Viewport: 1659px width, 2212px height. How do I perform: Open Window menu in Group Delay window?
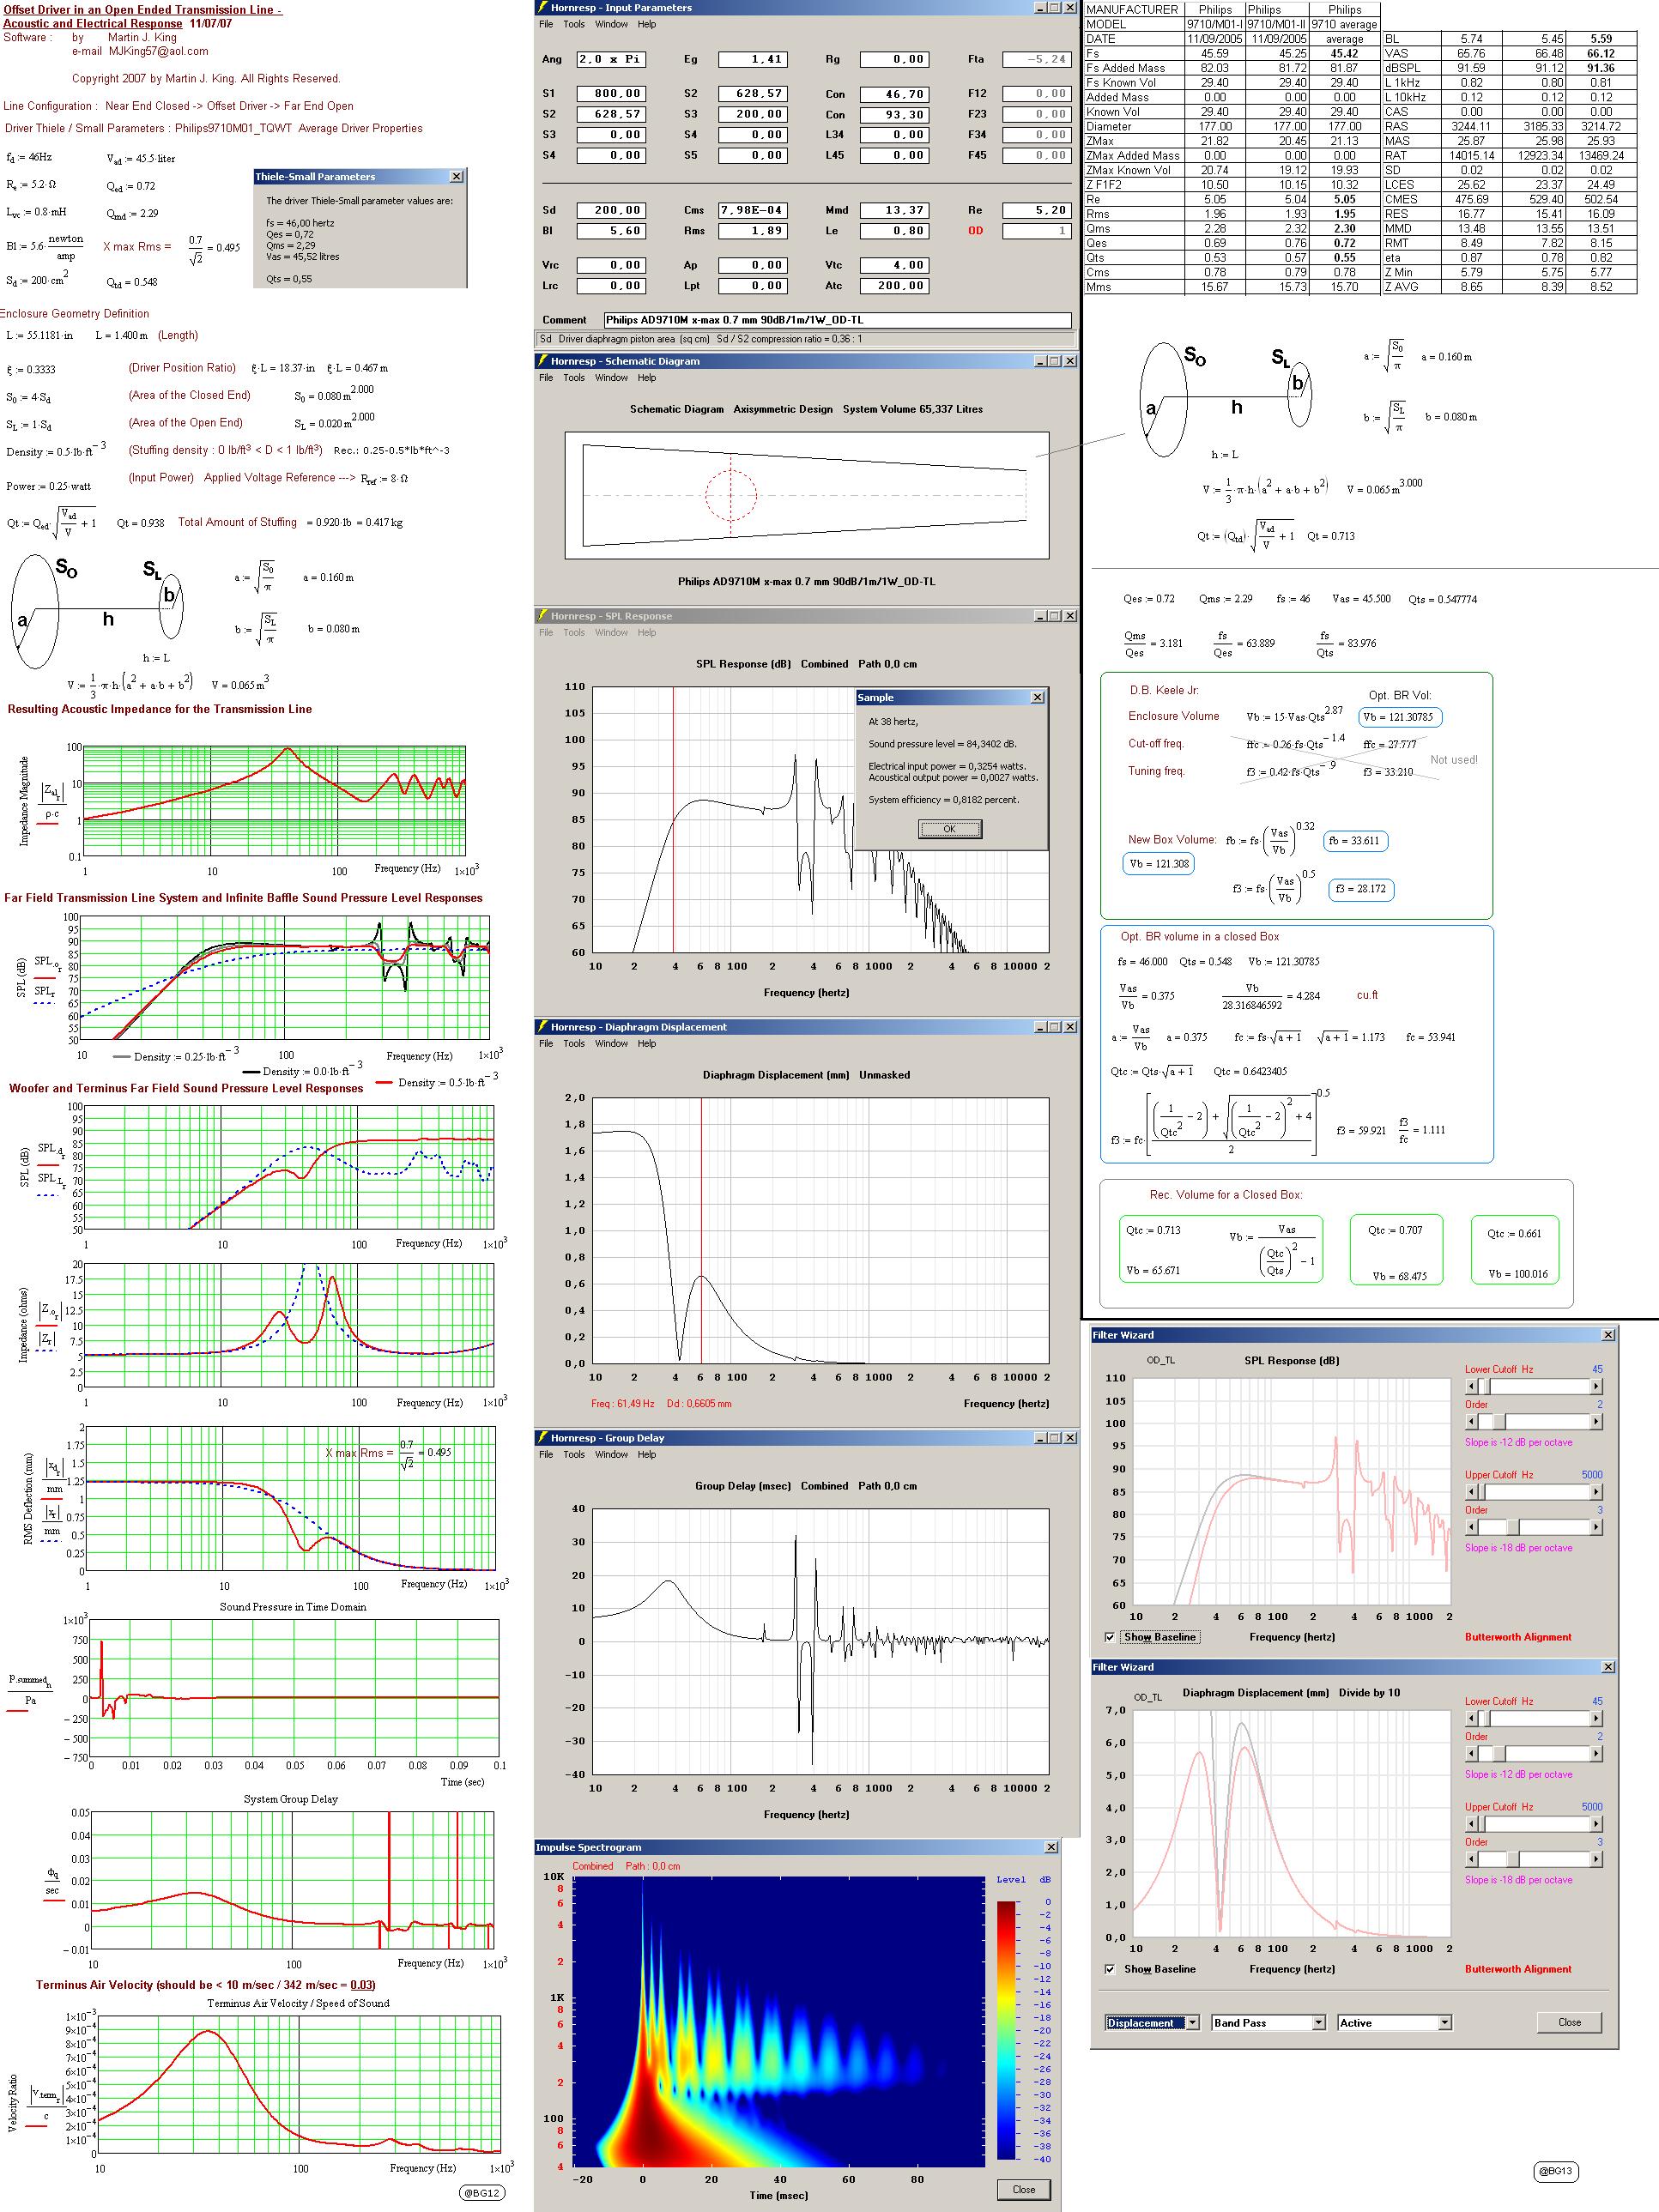(x=612, y=1455)
